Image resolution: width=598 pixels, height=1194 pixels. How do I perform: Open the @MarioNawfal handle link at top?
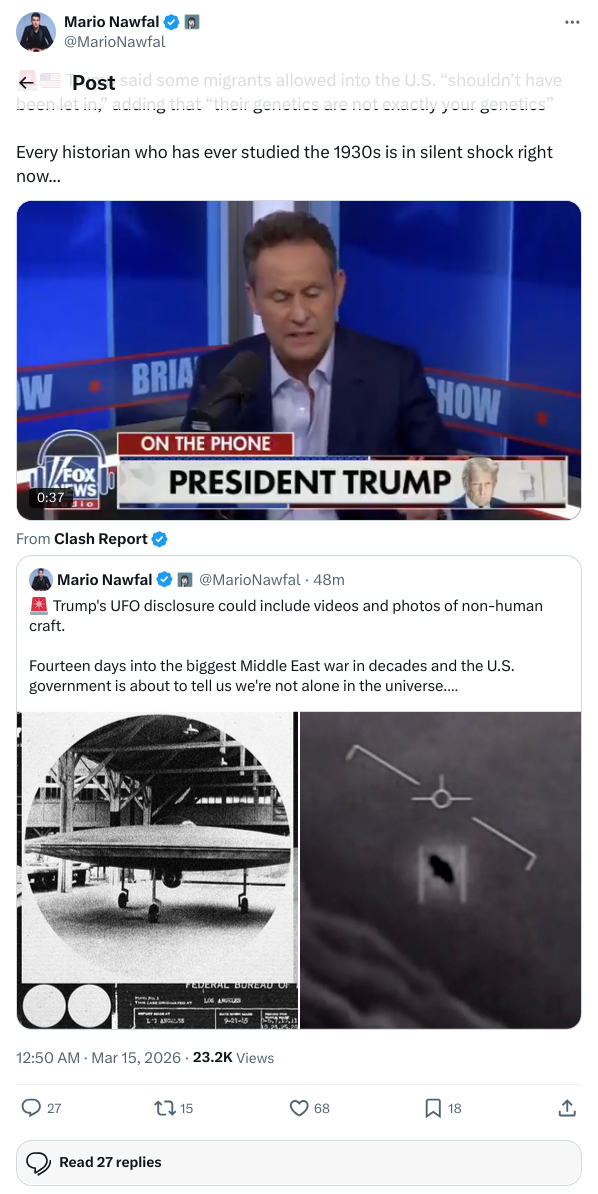(114, 42)
